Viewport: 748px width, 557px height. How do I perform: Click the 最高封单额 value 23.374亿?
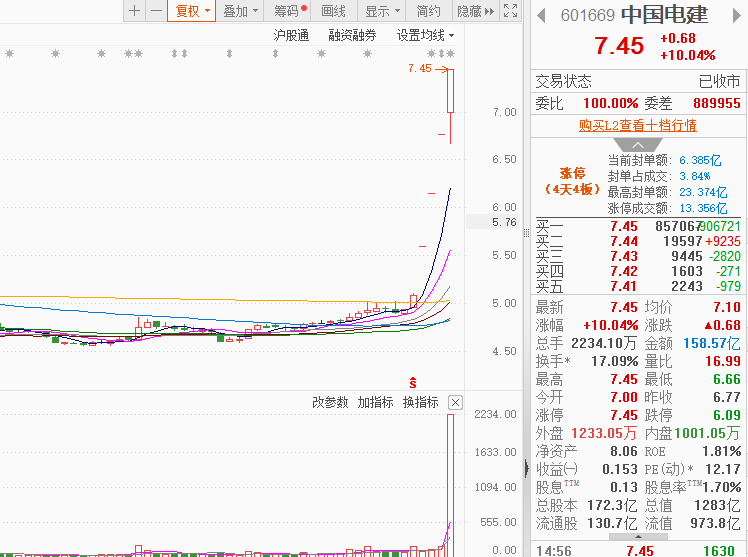[x=703, y=193]
